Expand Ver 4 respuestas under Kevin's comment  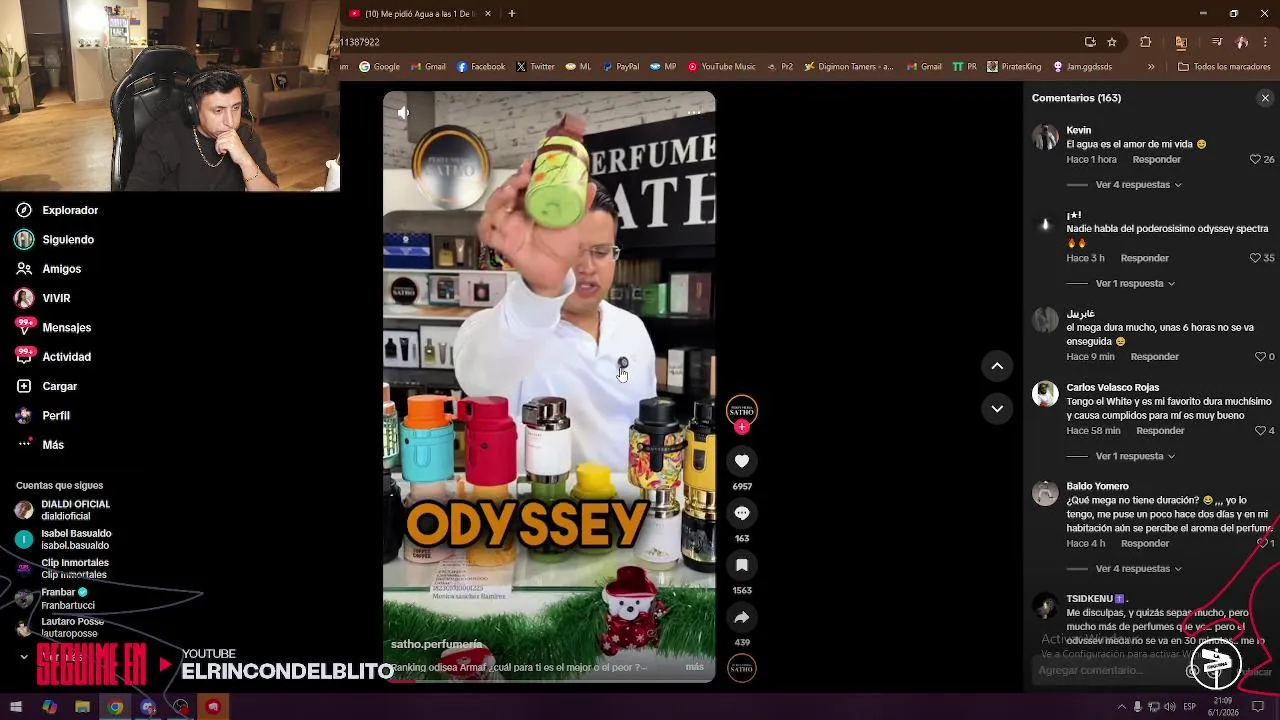(1138, 185)
